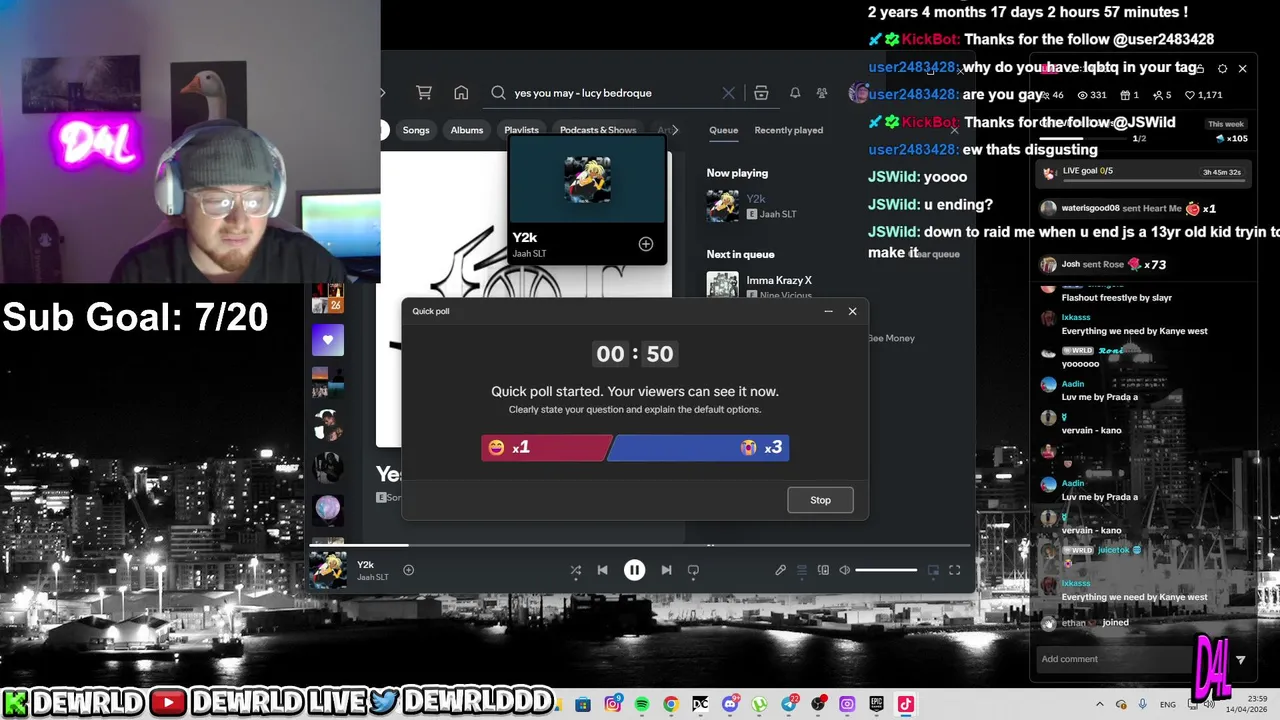
Task: Open Google Chrome from the taskbar
Action: (671, 705)
